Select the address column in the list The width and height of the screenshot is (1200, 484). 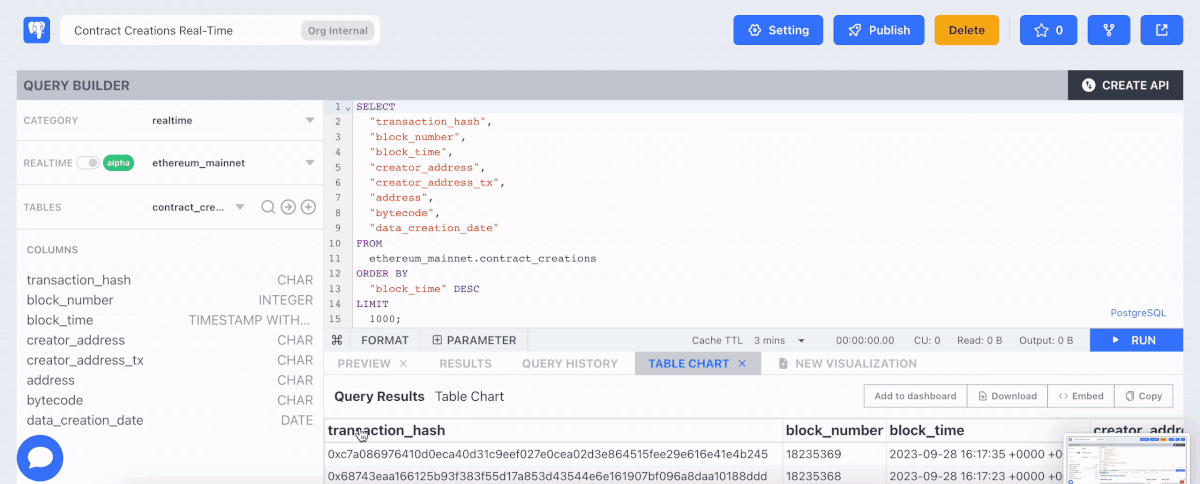[x=170, y=380]
